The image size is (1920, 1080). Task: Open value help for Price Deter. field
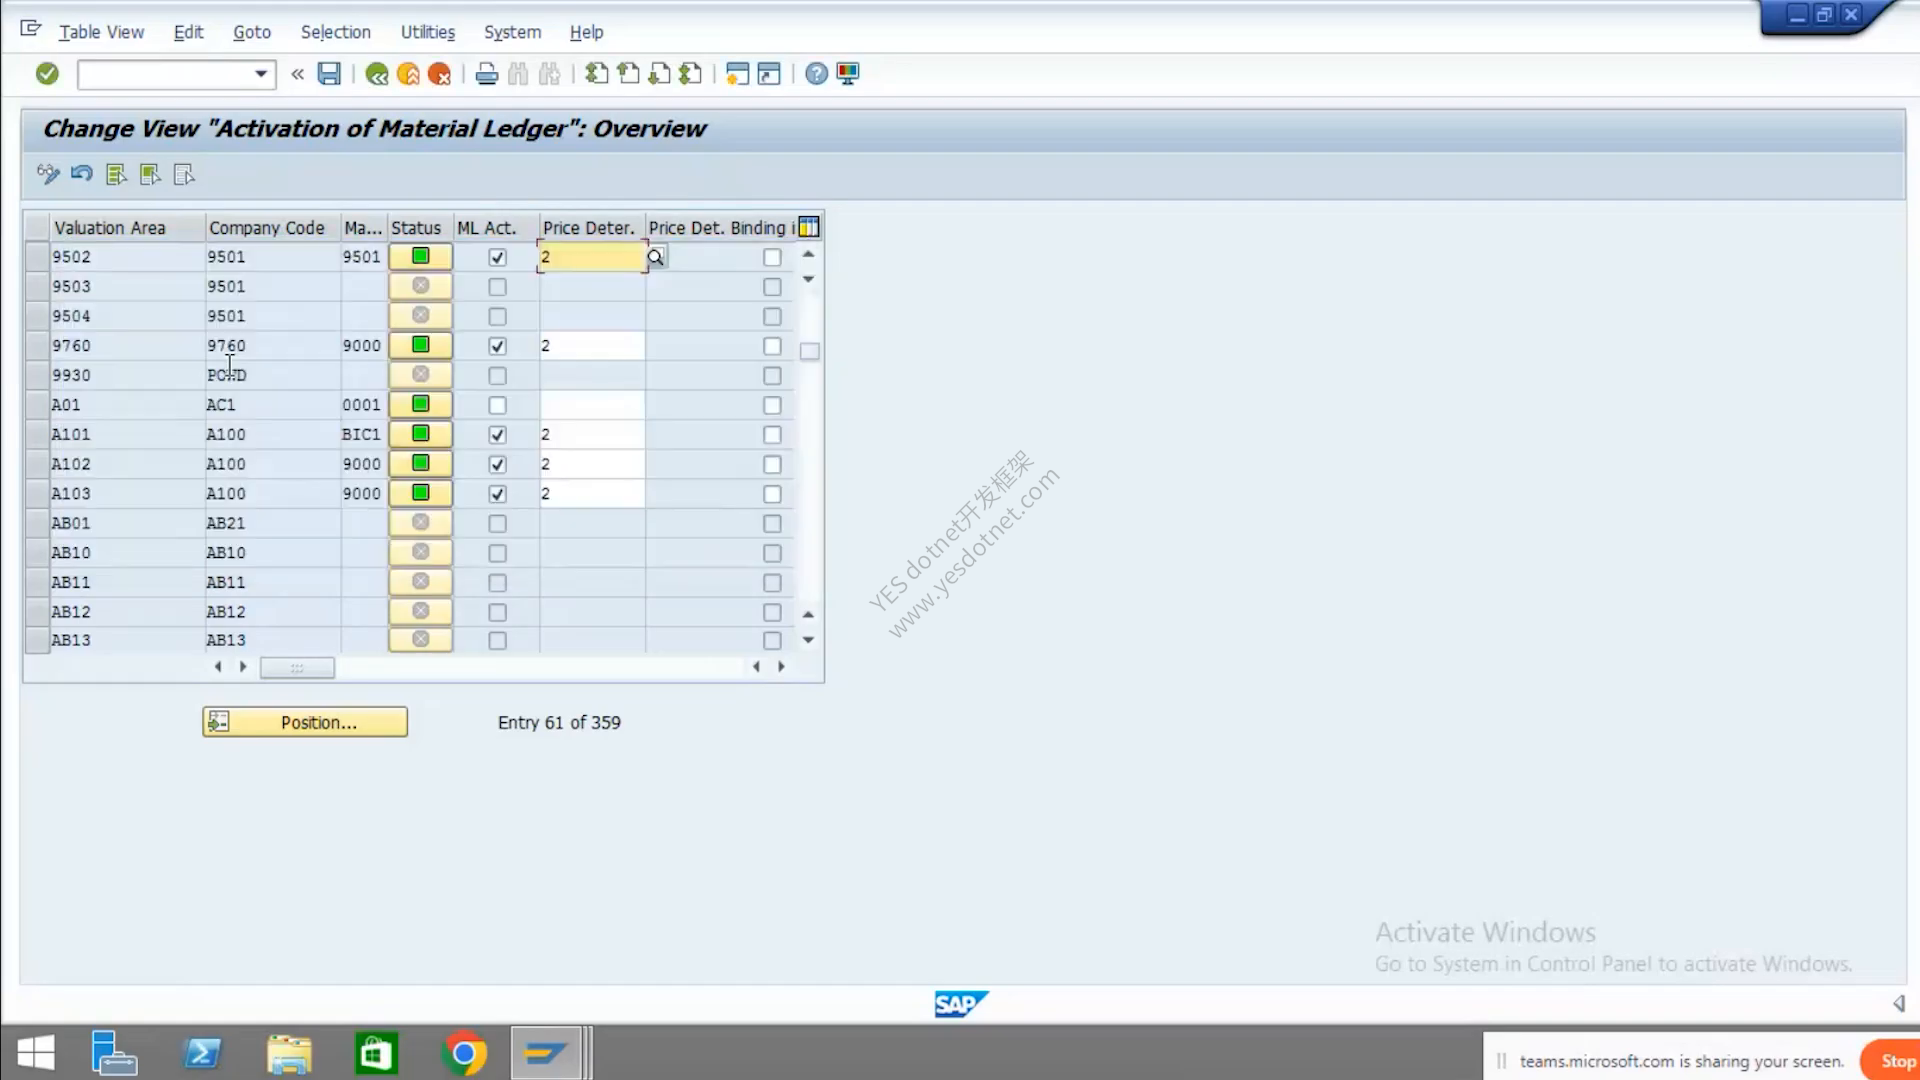[656, 257]
